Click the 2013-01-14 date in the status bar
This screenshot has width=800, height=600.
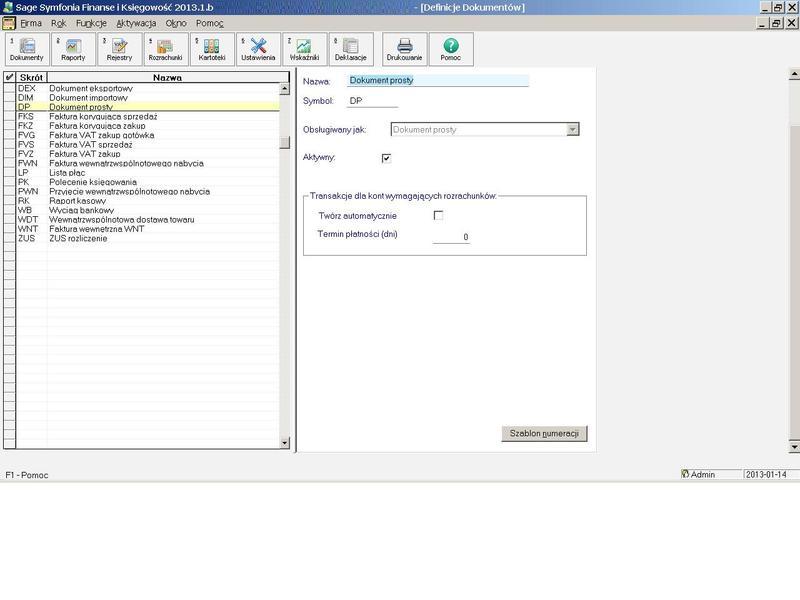point(766,474)
